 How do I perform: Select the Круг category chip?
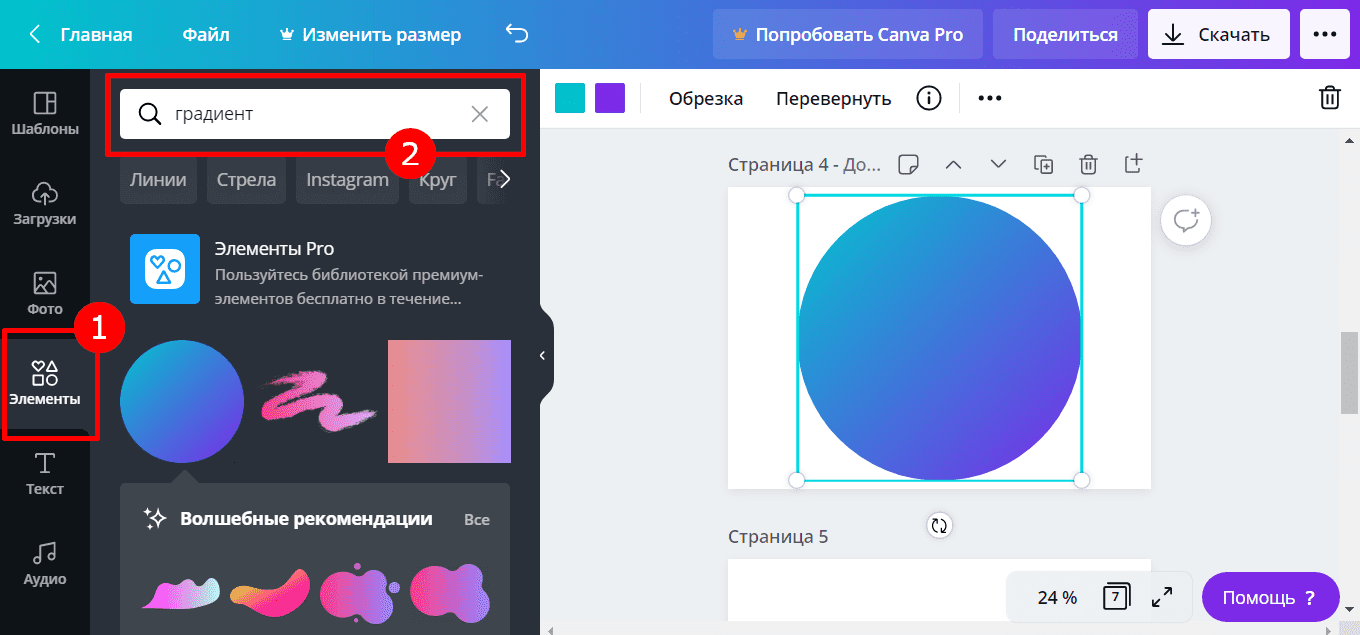437,180
